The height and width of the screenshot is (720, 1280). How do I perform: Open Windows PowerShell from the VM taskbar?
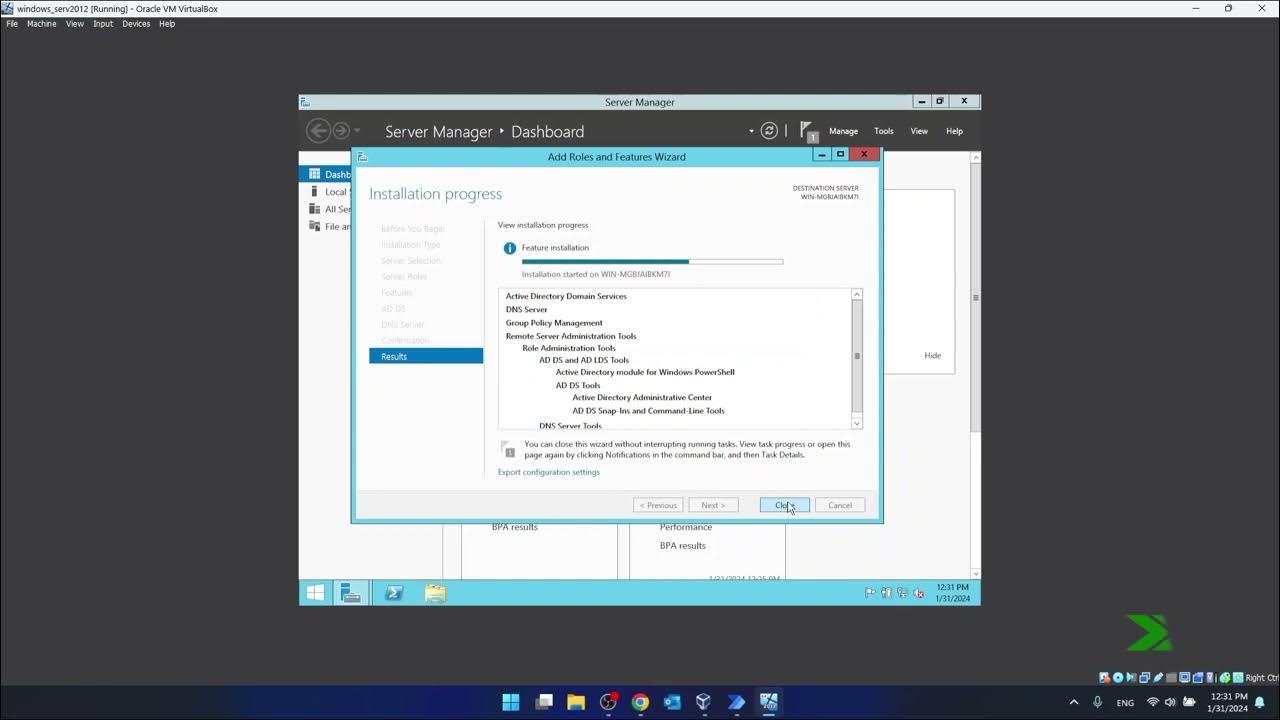click(x=393, y=592)
